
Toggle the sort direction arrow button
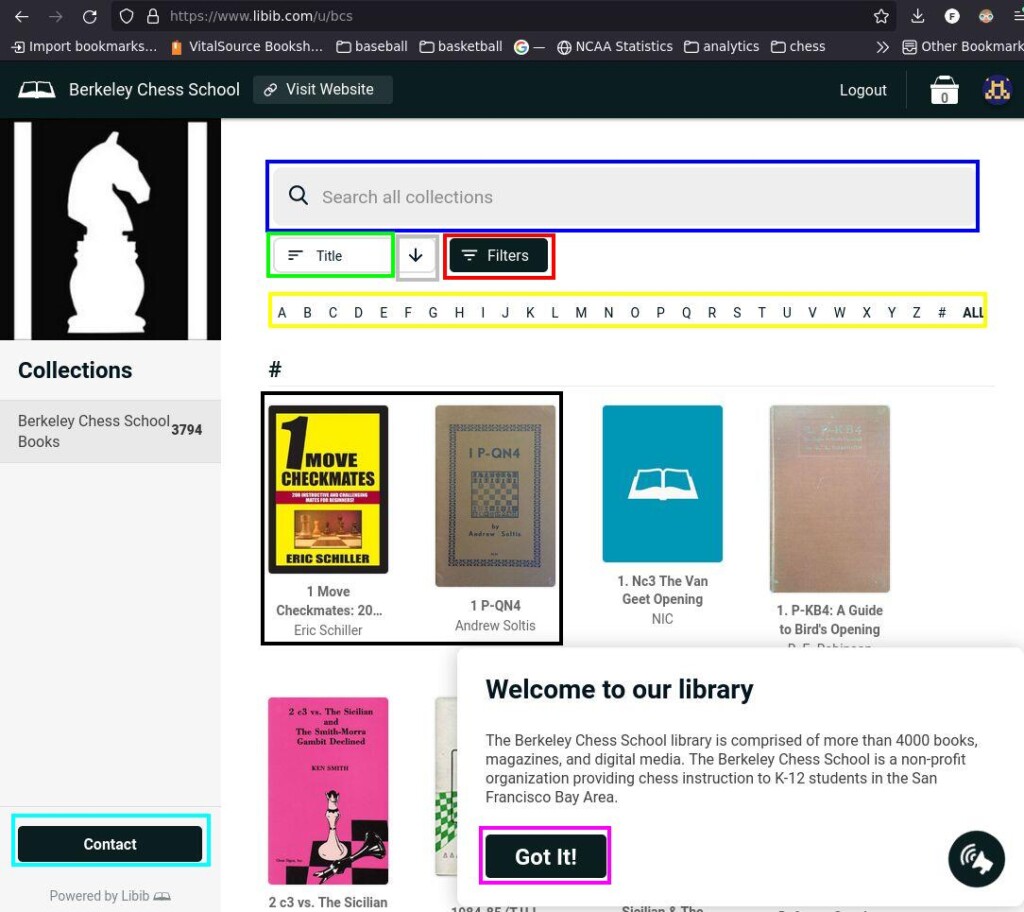click(x=416, y=256)
